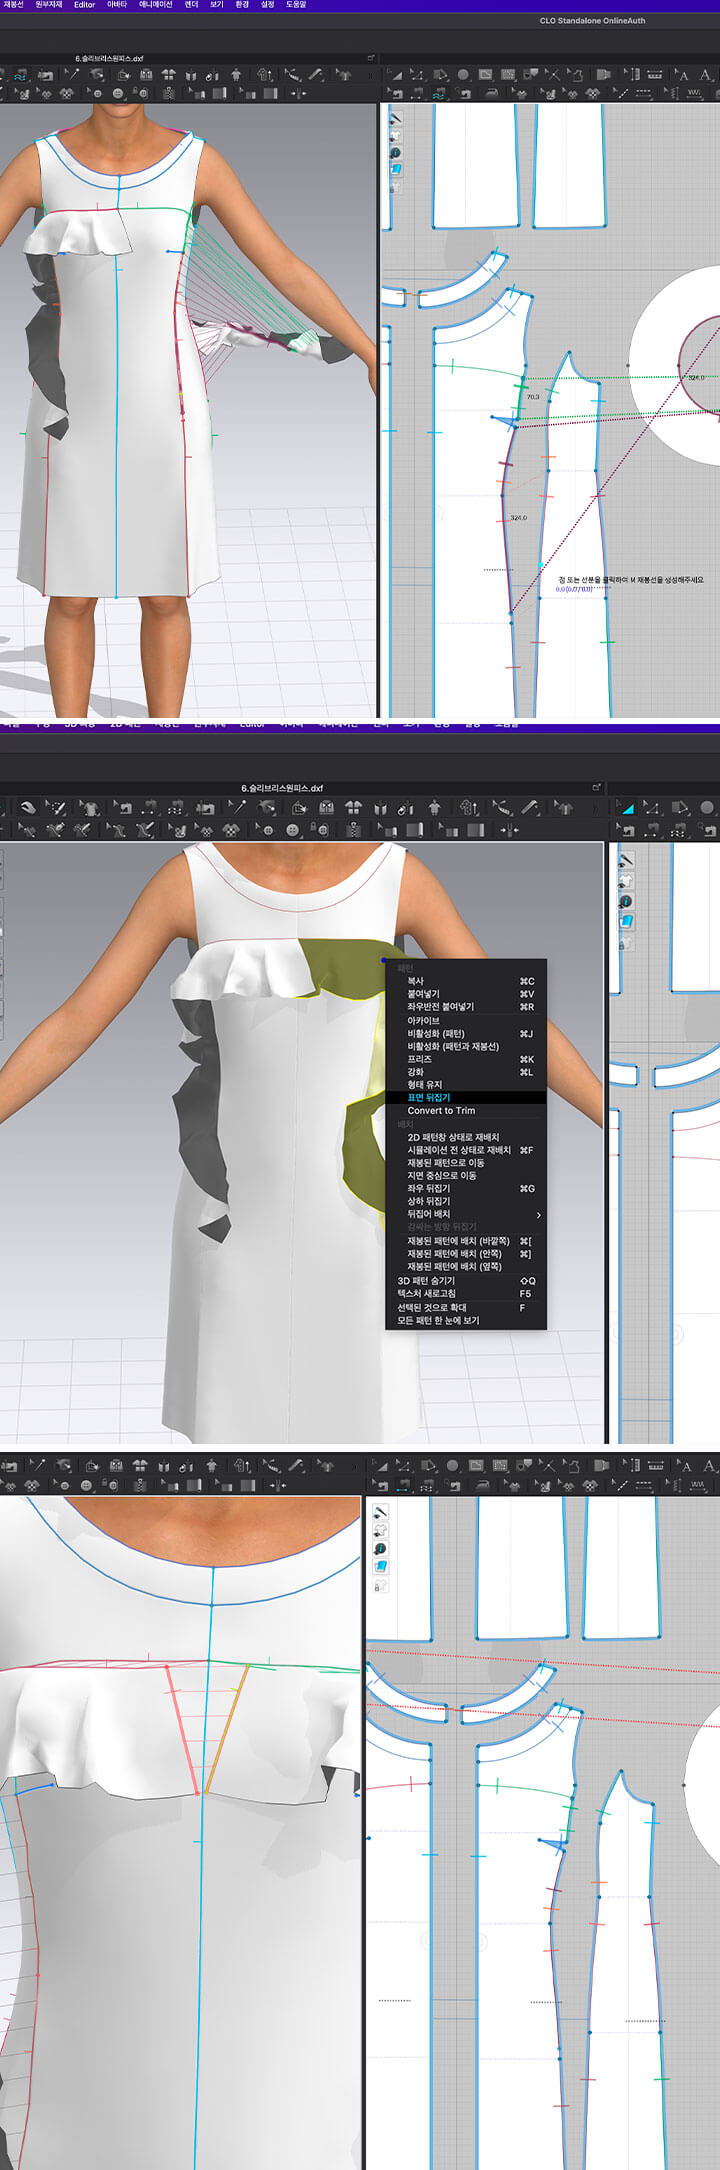Choose 형태 유지 in the context menu
This screenshot has width=720, height=2170.
(x=465, y=1085)
